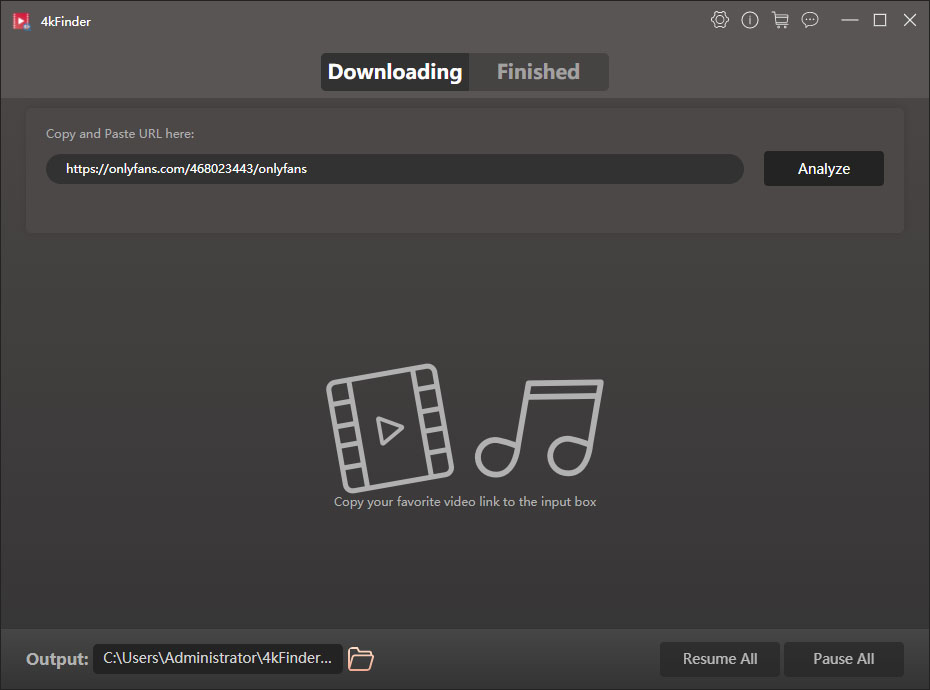Switch to the Finished tab
Image resolution: width=930 pixels, height=690 pixels.
(538, 72)
